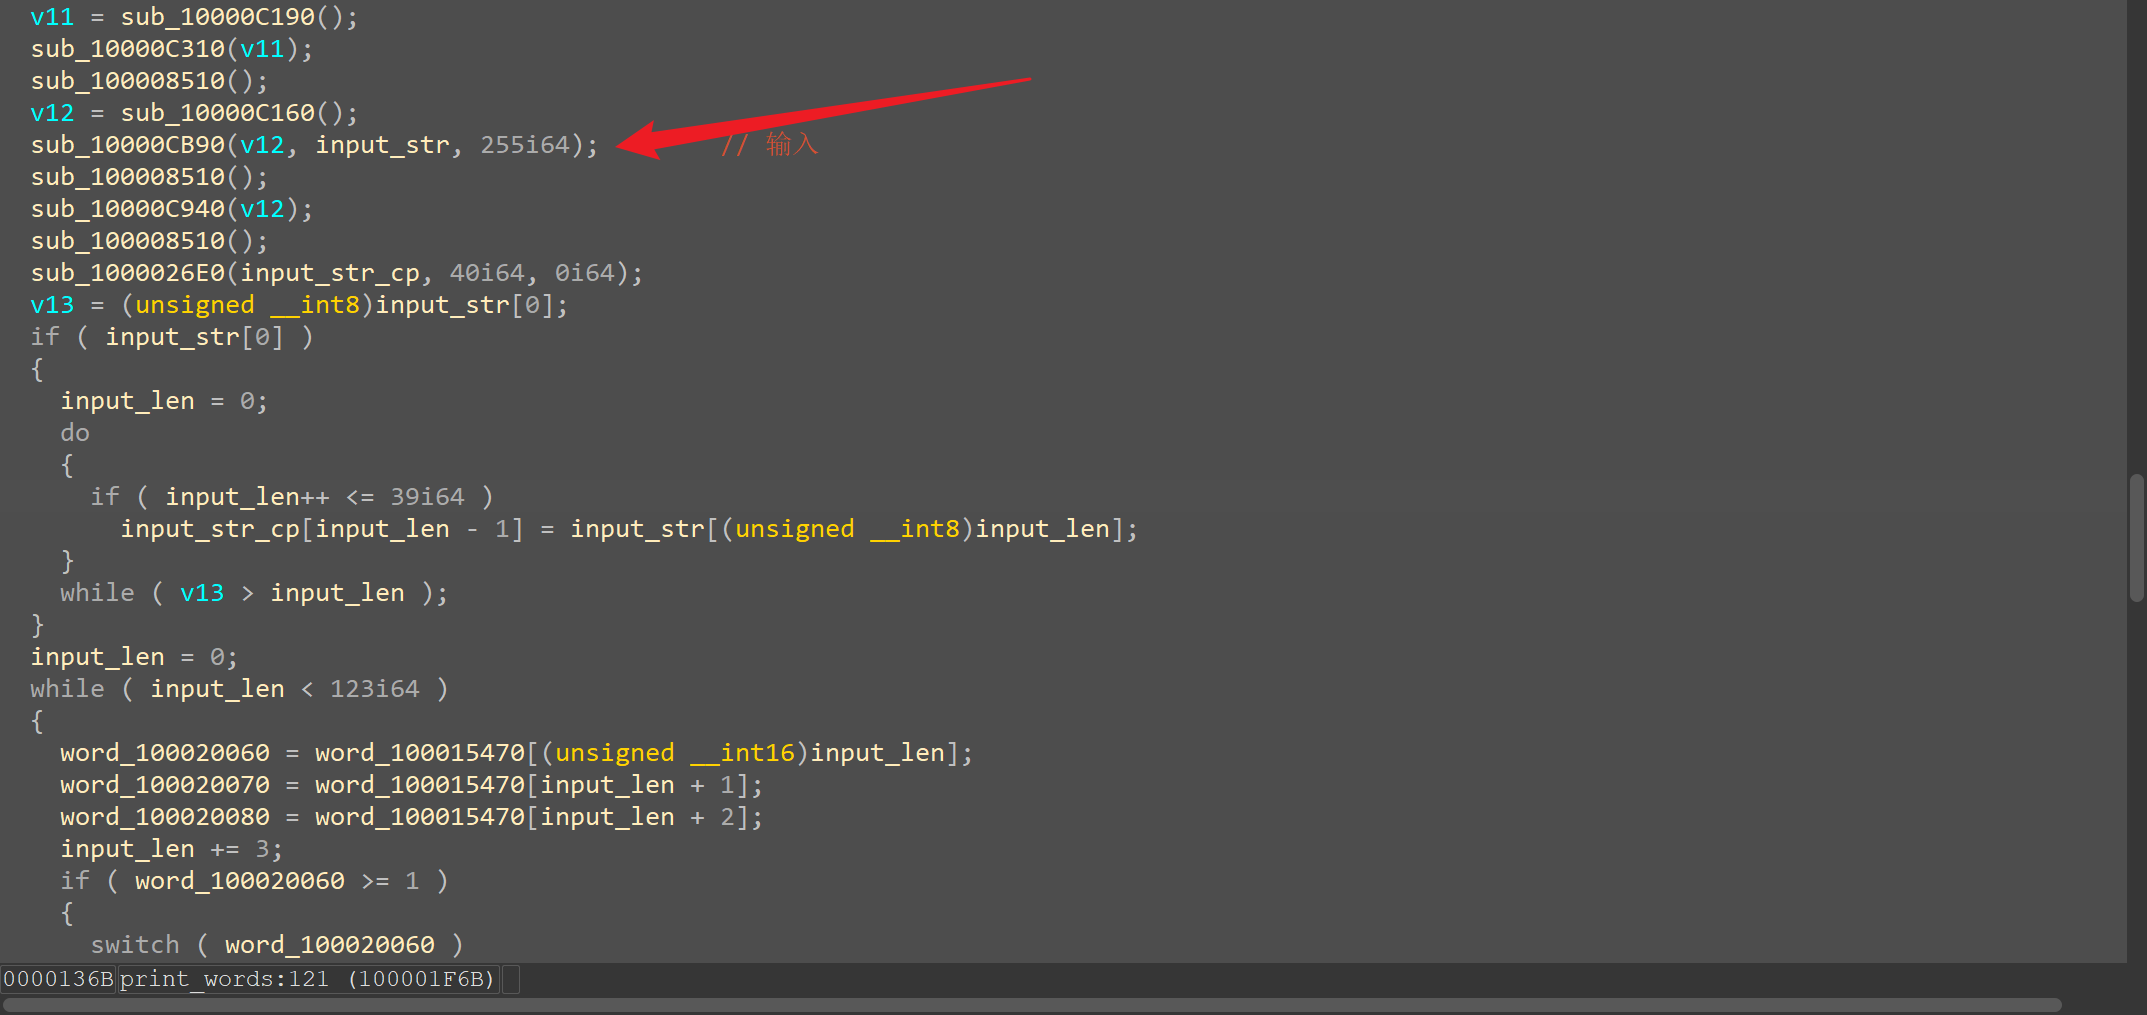The height and width of the screenshot is (1015, 2147).
Task: Select the 'switch' keyword
Action: pyautogui.click(x=135, y=945)
